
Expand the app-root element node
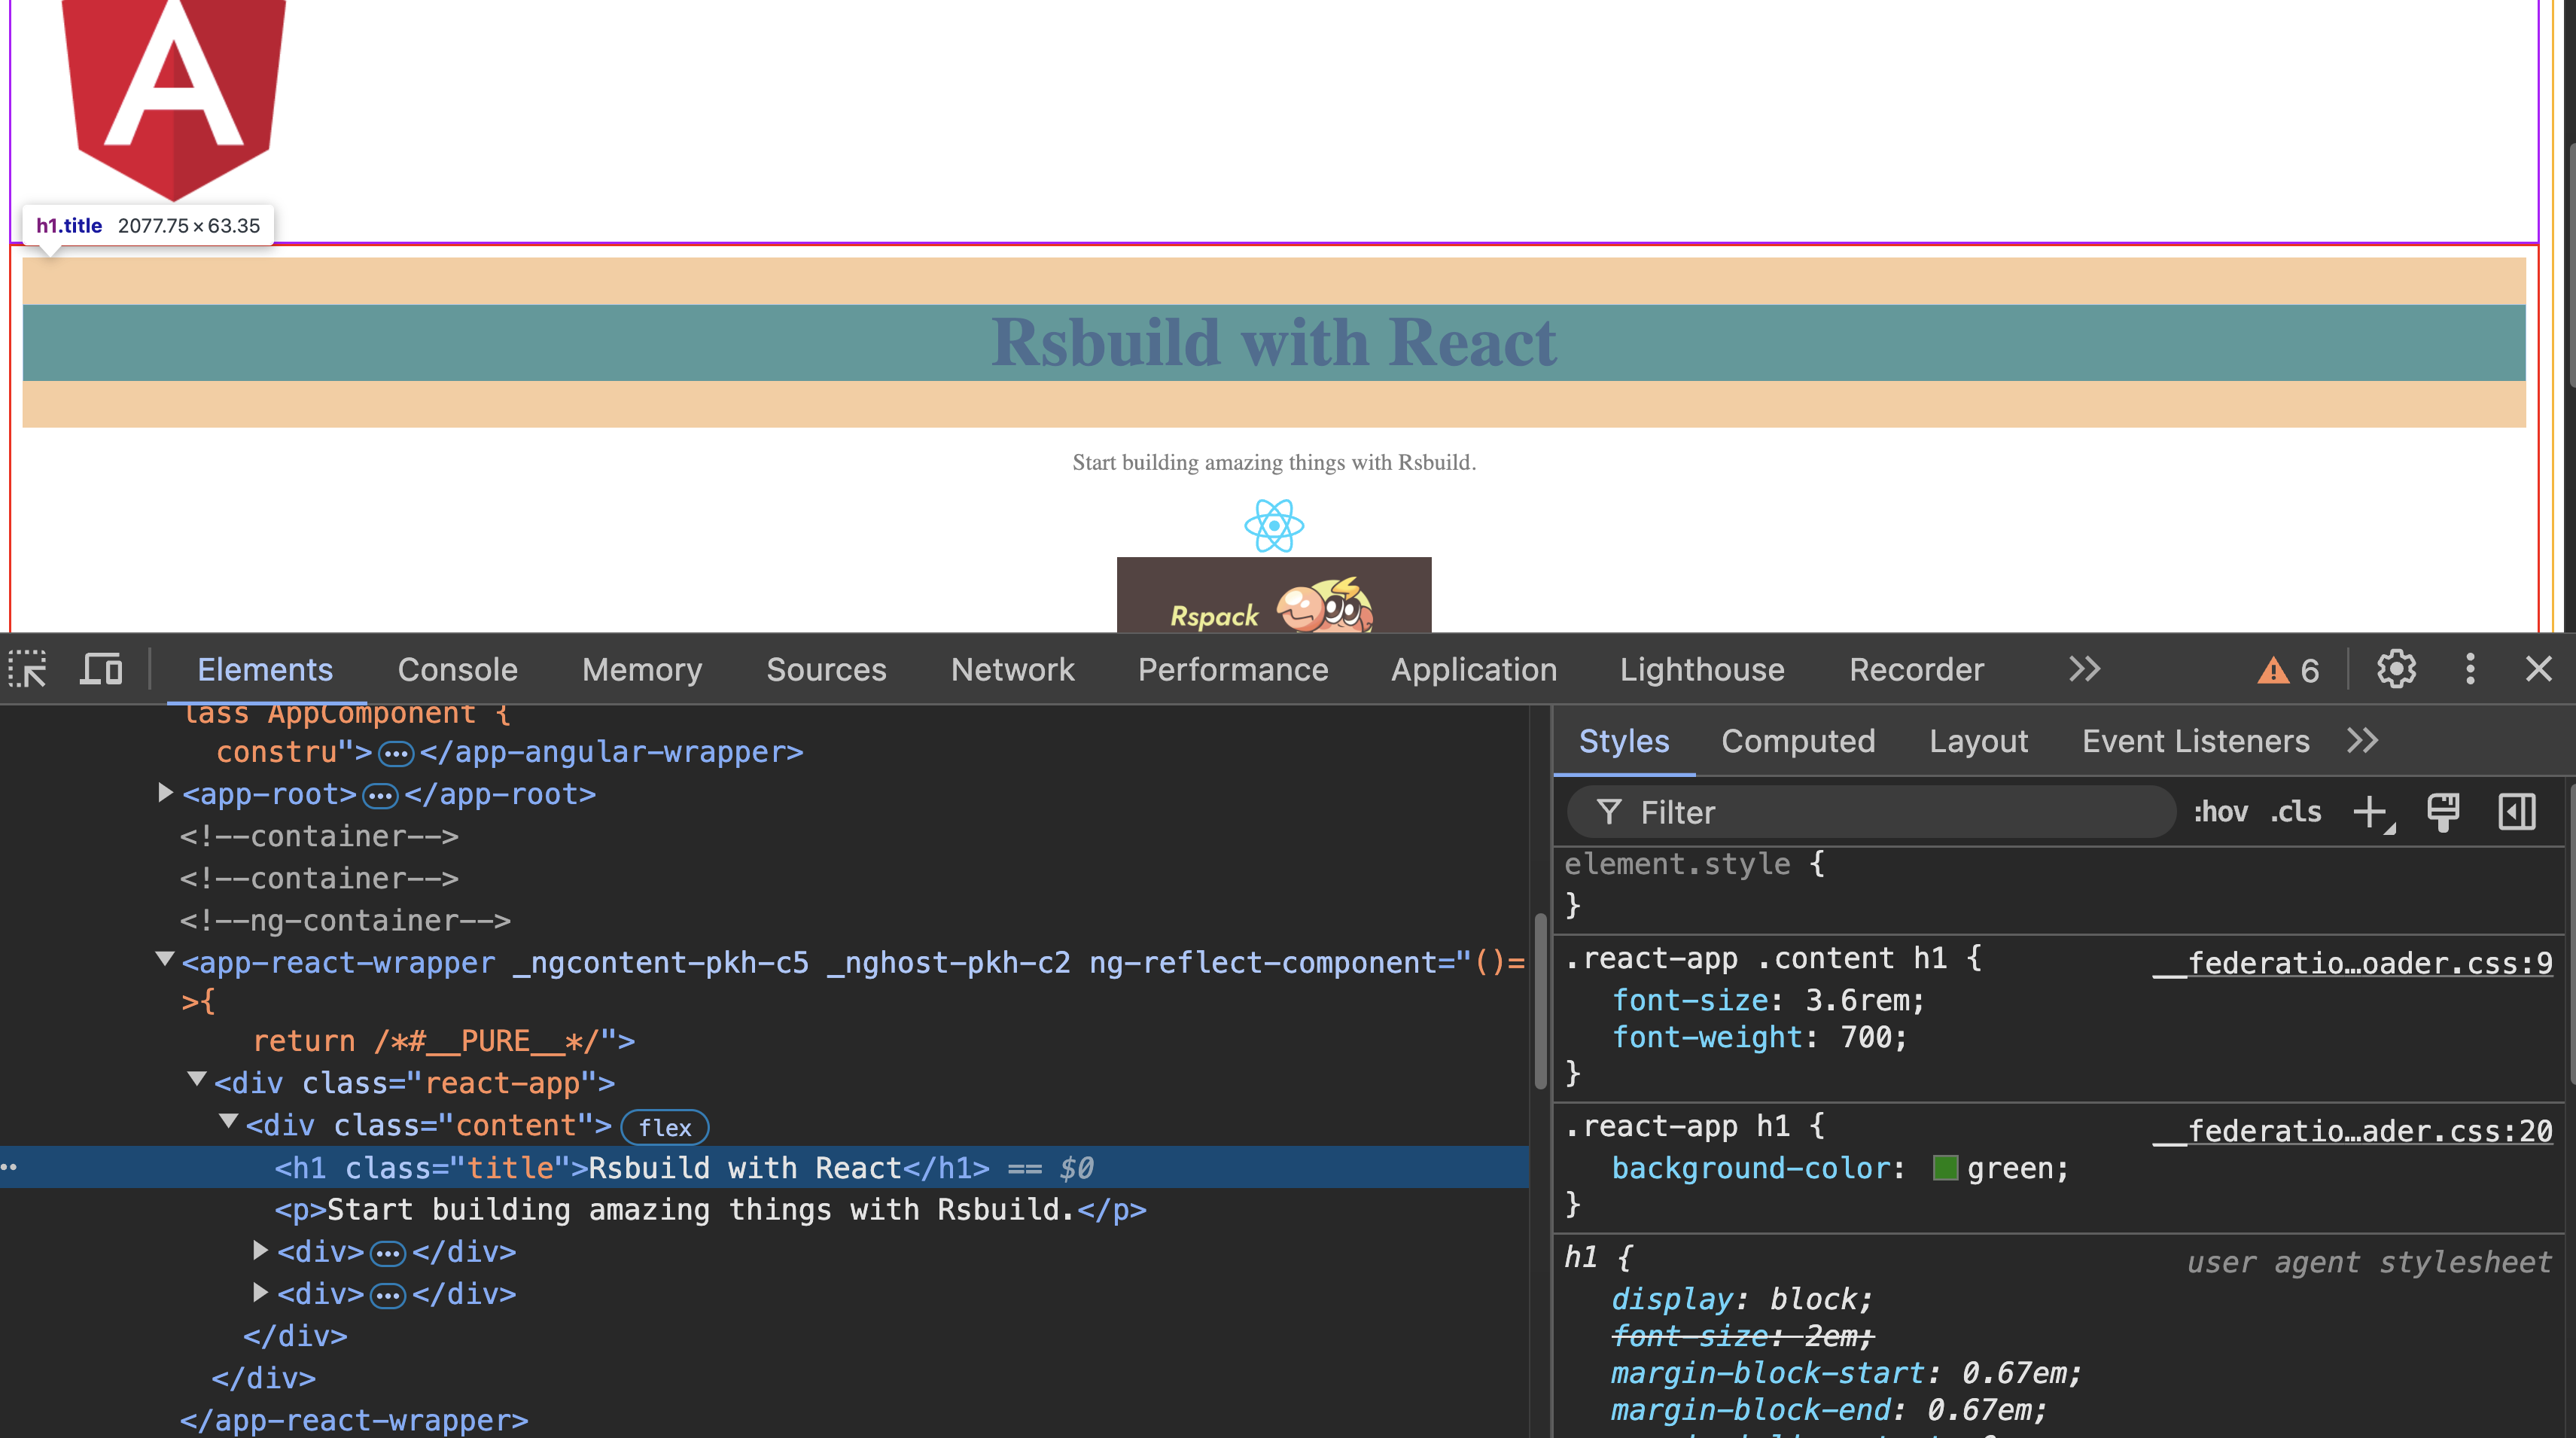tap(165, 793)
